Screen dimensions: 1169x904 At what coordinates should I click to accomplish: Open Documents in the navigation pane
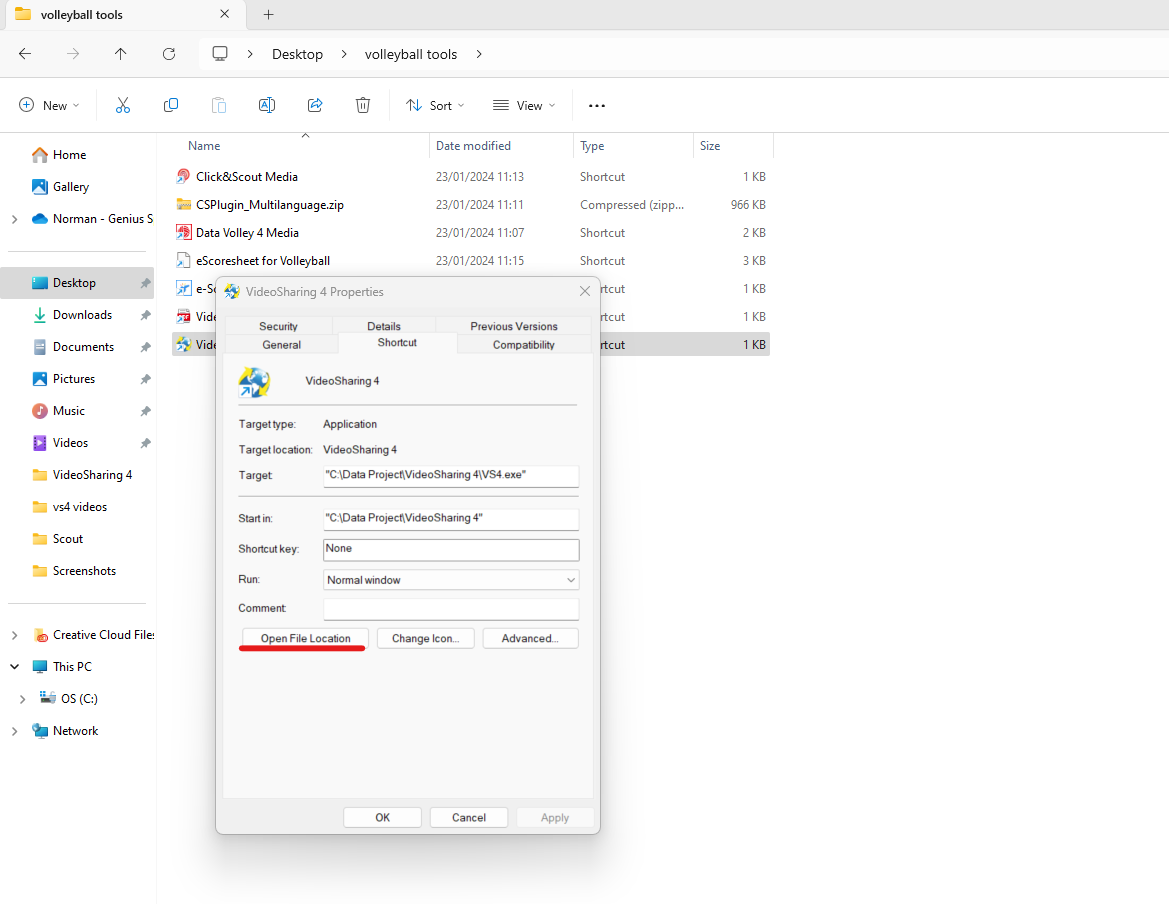pyautogui.click(x=83, y=347)
